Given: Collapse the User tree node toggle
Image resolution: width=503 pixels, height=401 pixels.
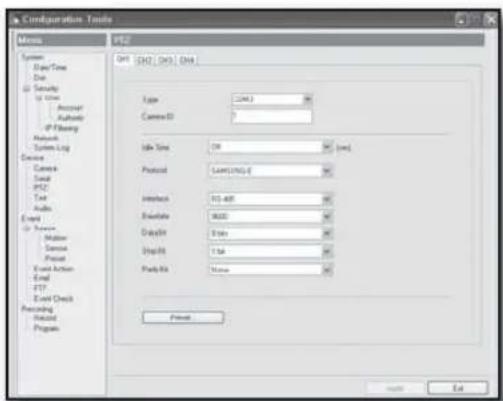Looking at the screenshot, I should [x=38, y=98].
